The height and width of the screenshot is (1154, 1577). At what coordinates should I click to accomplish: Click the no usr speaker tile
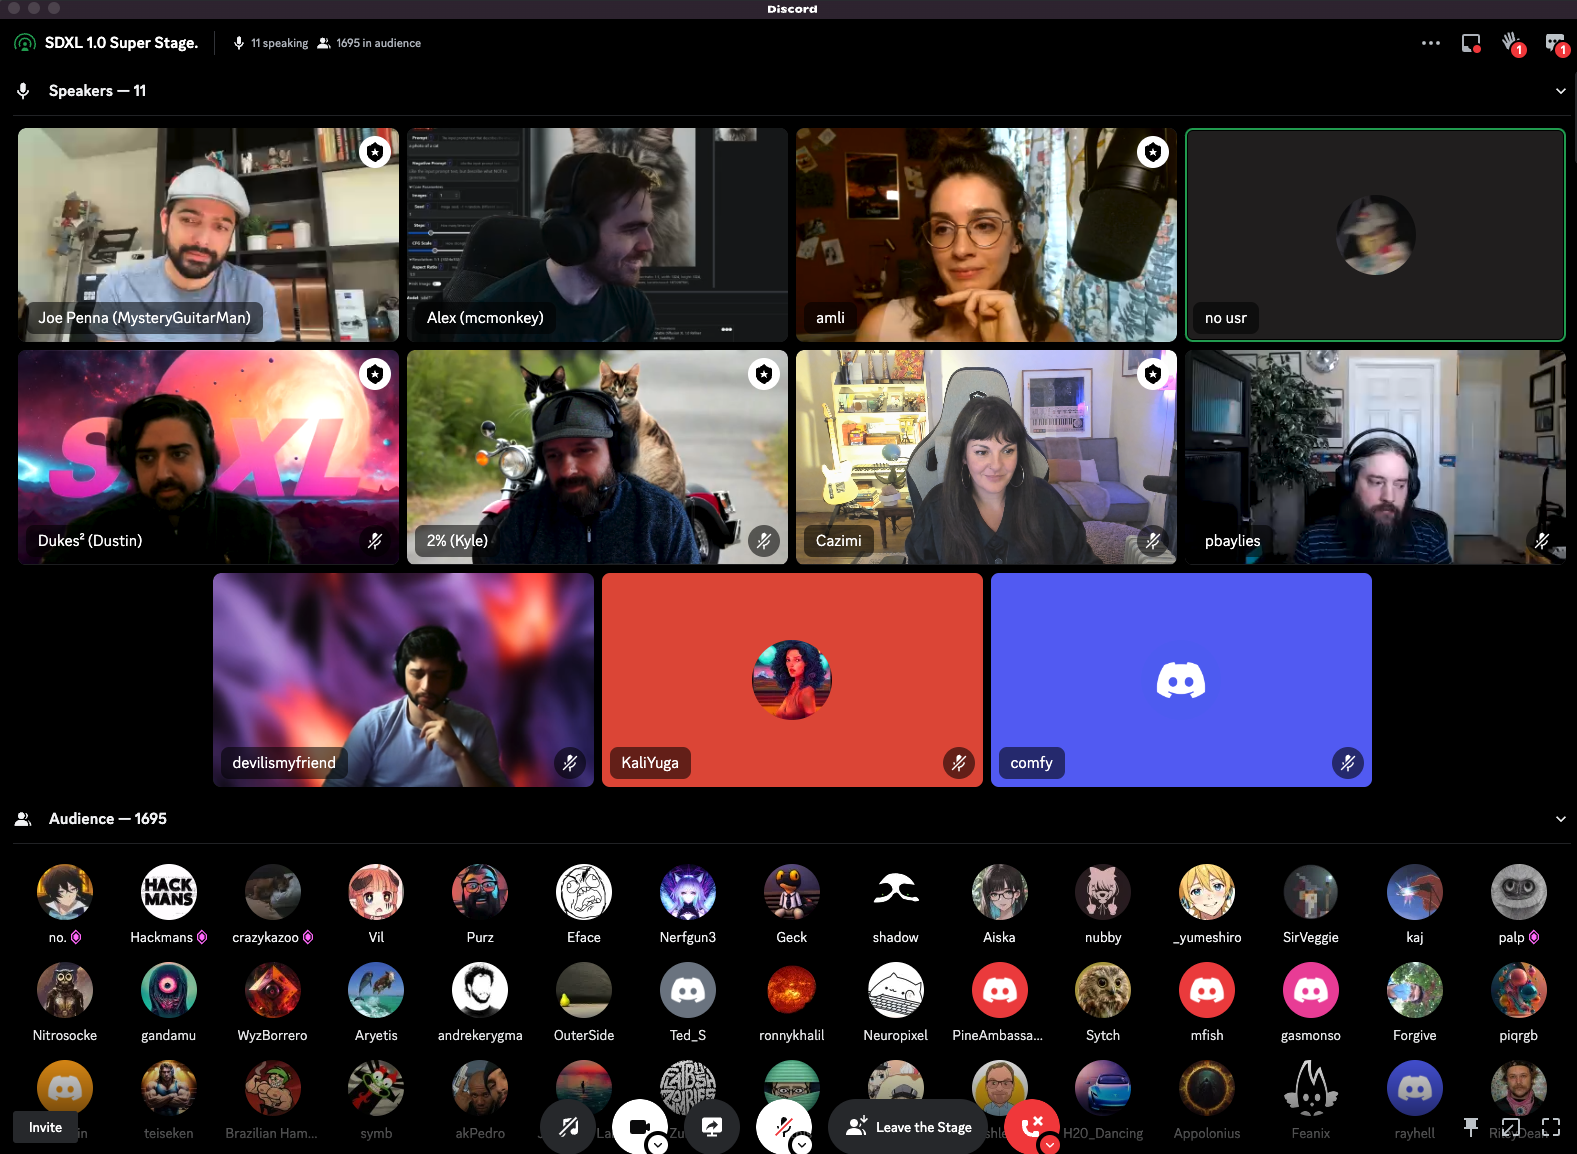pyautogui.click(x=1375, y=235)
